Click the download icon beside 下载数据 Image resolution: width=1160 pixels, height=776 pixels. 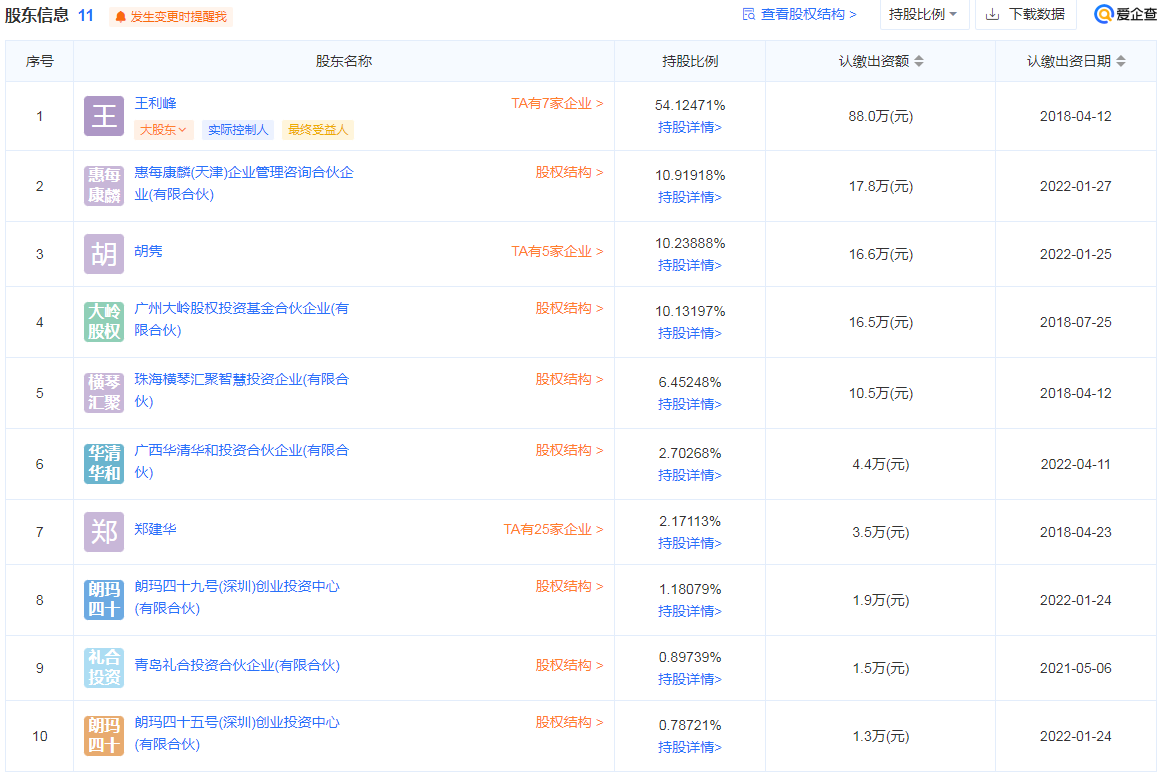tap(993, 14)
